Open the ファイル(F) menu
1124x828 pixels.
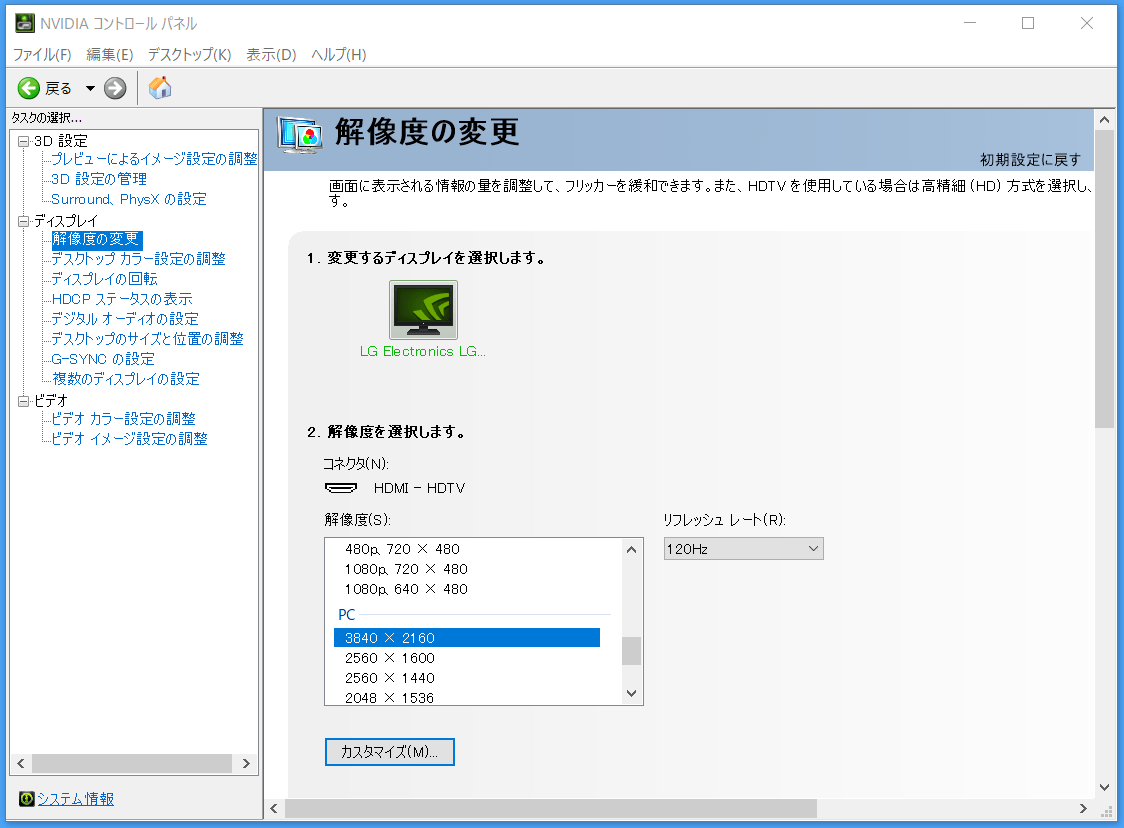tap(42, 54)
